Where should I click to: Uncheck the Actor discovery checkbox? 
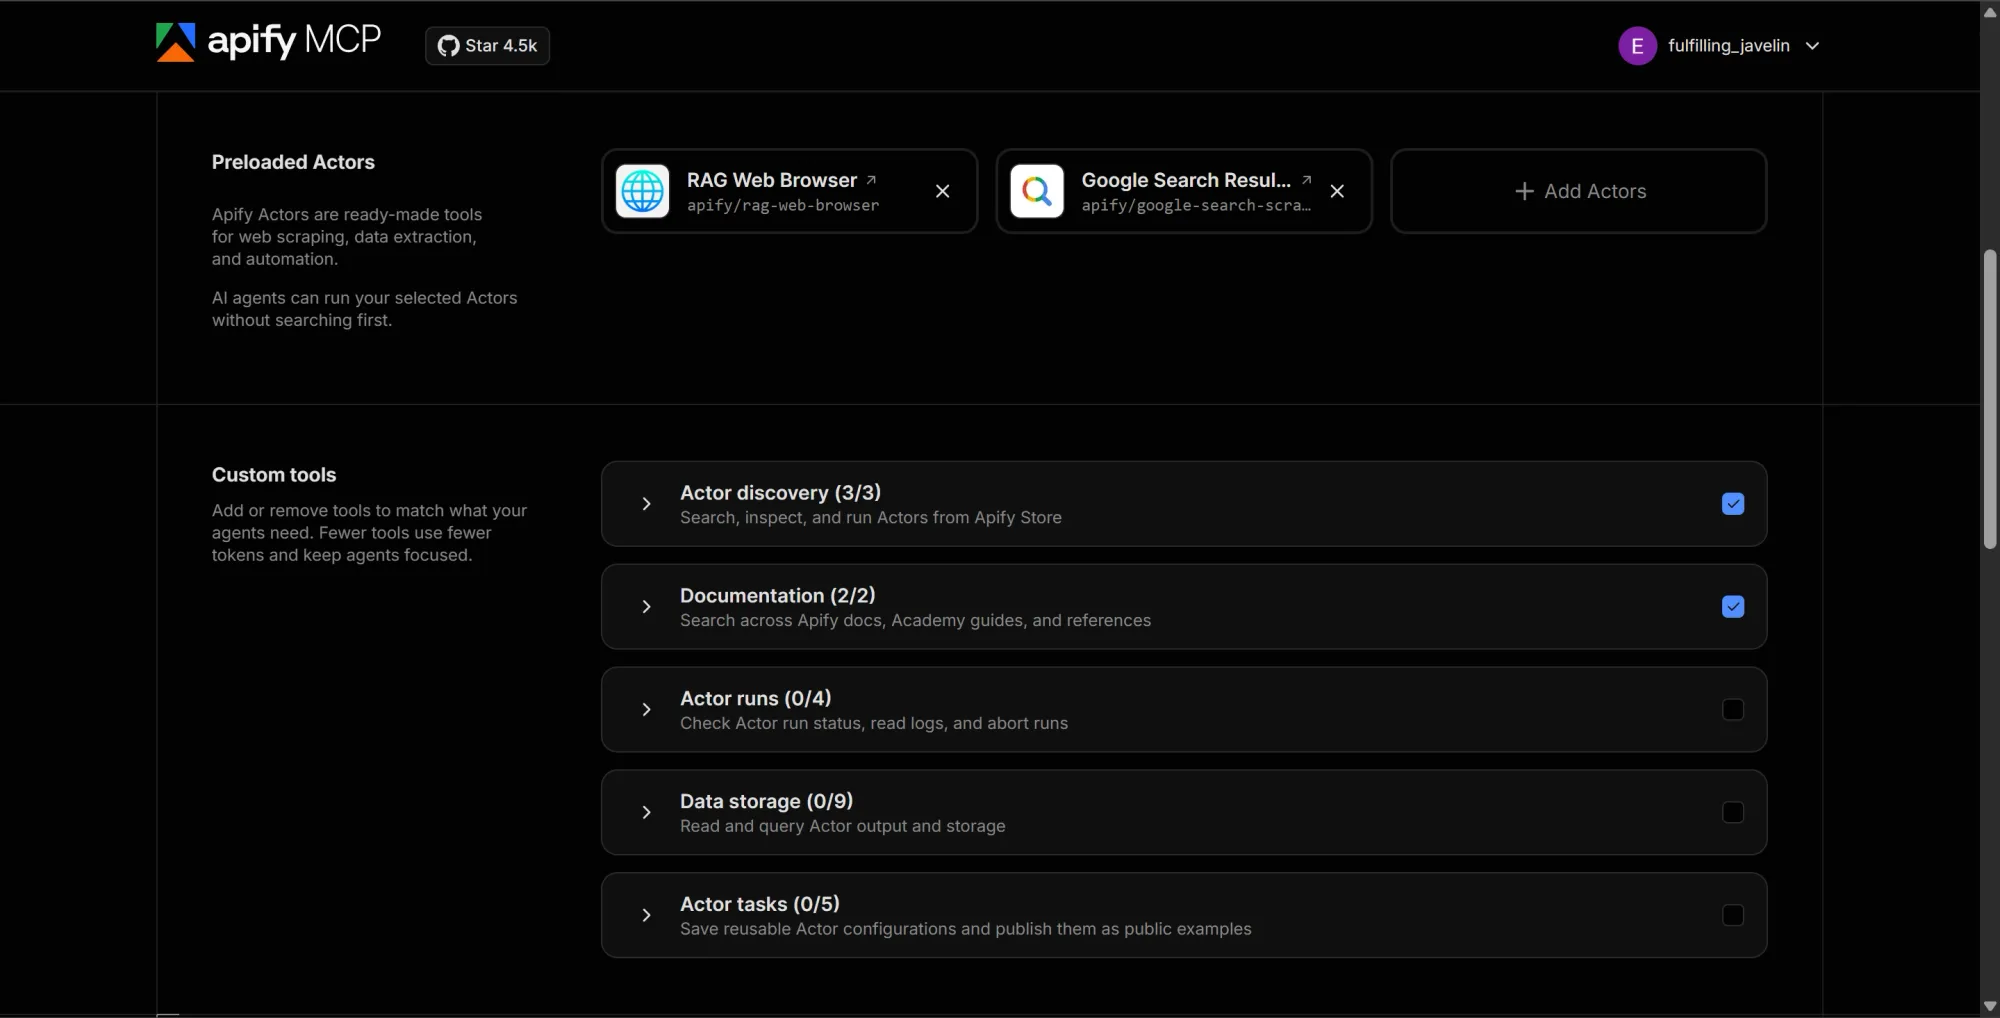1733,504
